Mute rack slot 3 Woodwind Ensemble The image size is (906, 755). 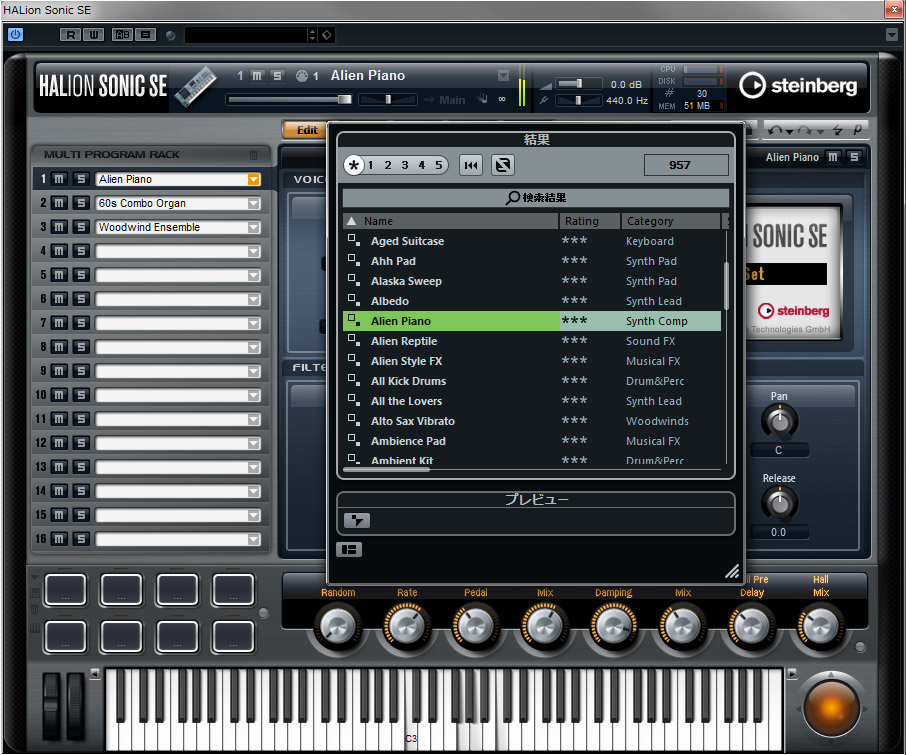point(59,228)
